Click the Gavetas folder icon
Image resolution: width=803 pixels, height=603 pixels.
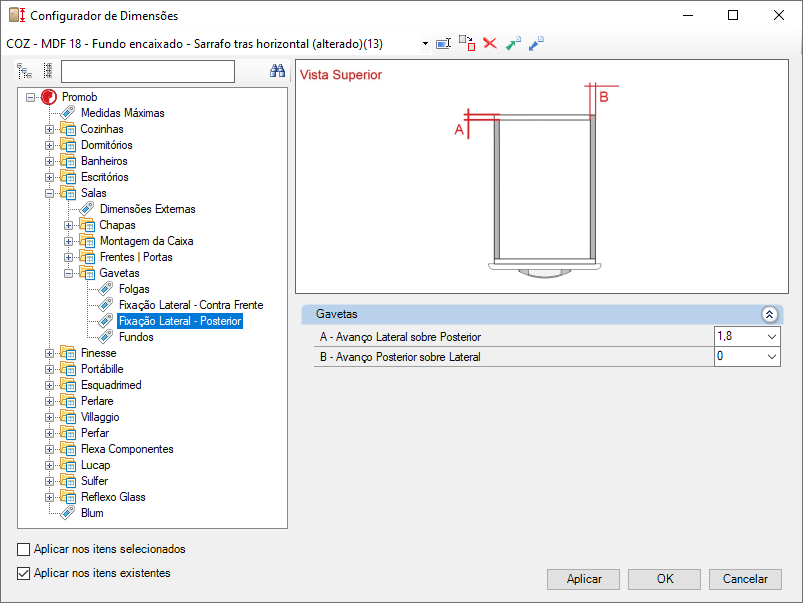(87, 273)
